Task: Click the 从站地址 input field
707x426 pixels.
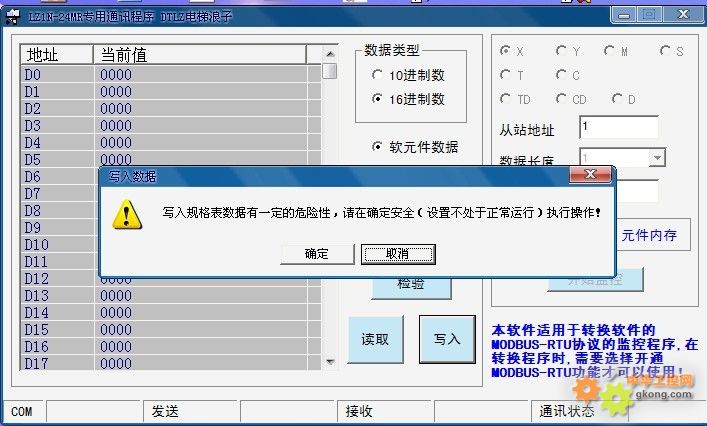Action: coord(618,128)
